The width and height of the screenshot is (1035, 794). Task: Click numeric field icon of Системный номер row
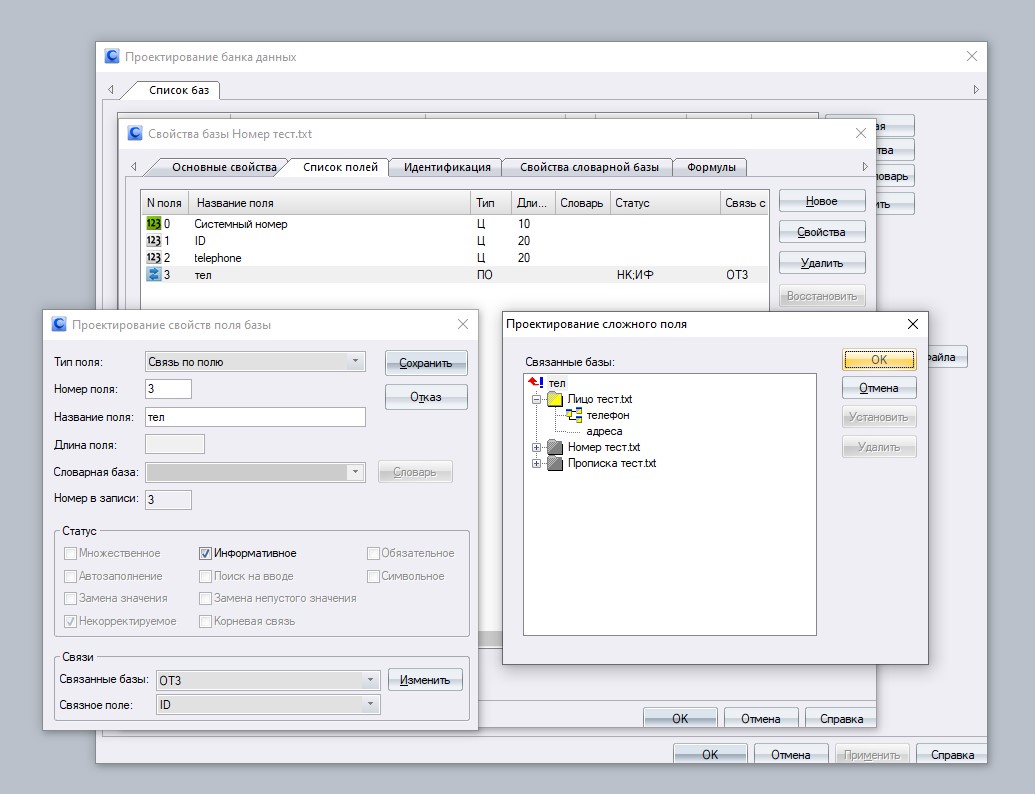pos(153,224)
